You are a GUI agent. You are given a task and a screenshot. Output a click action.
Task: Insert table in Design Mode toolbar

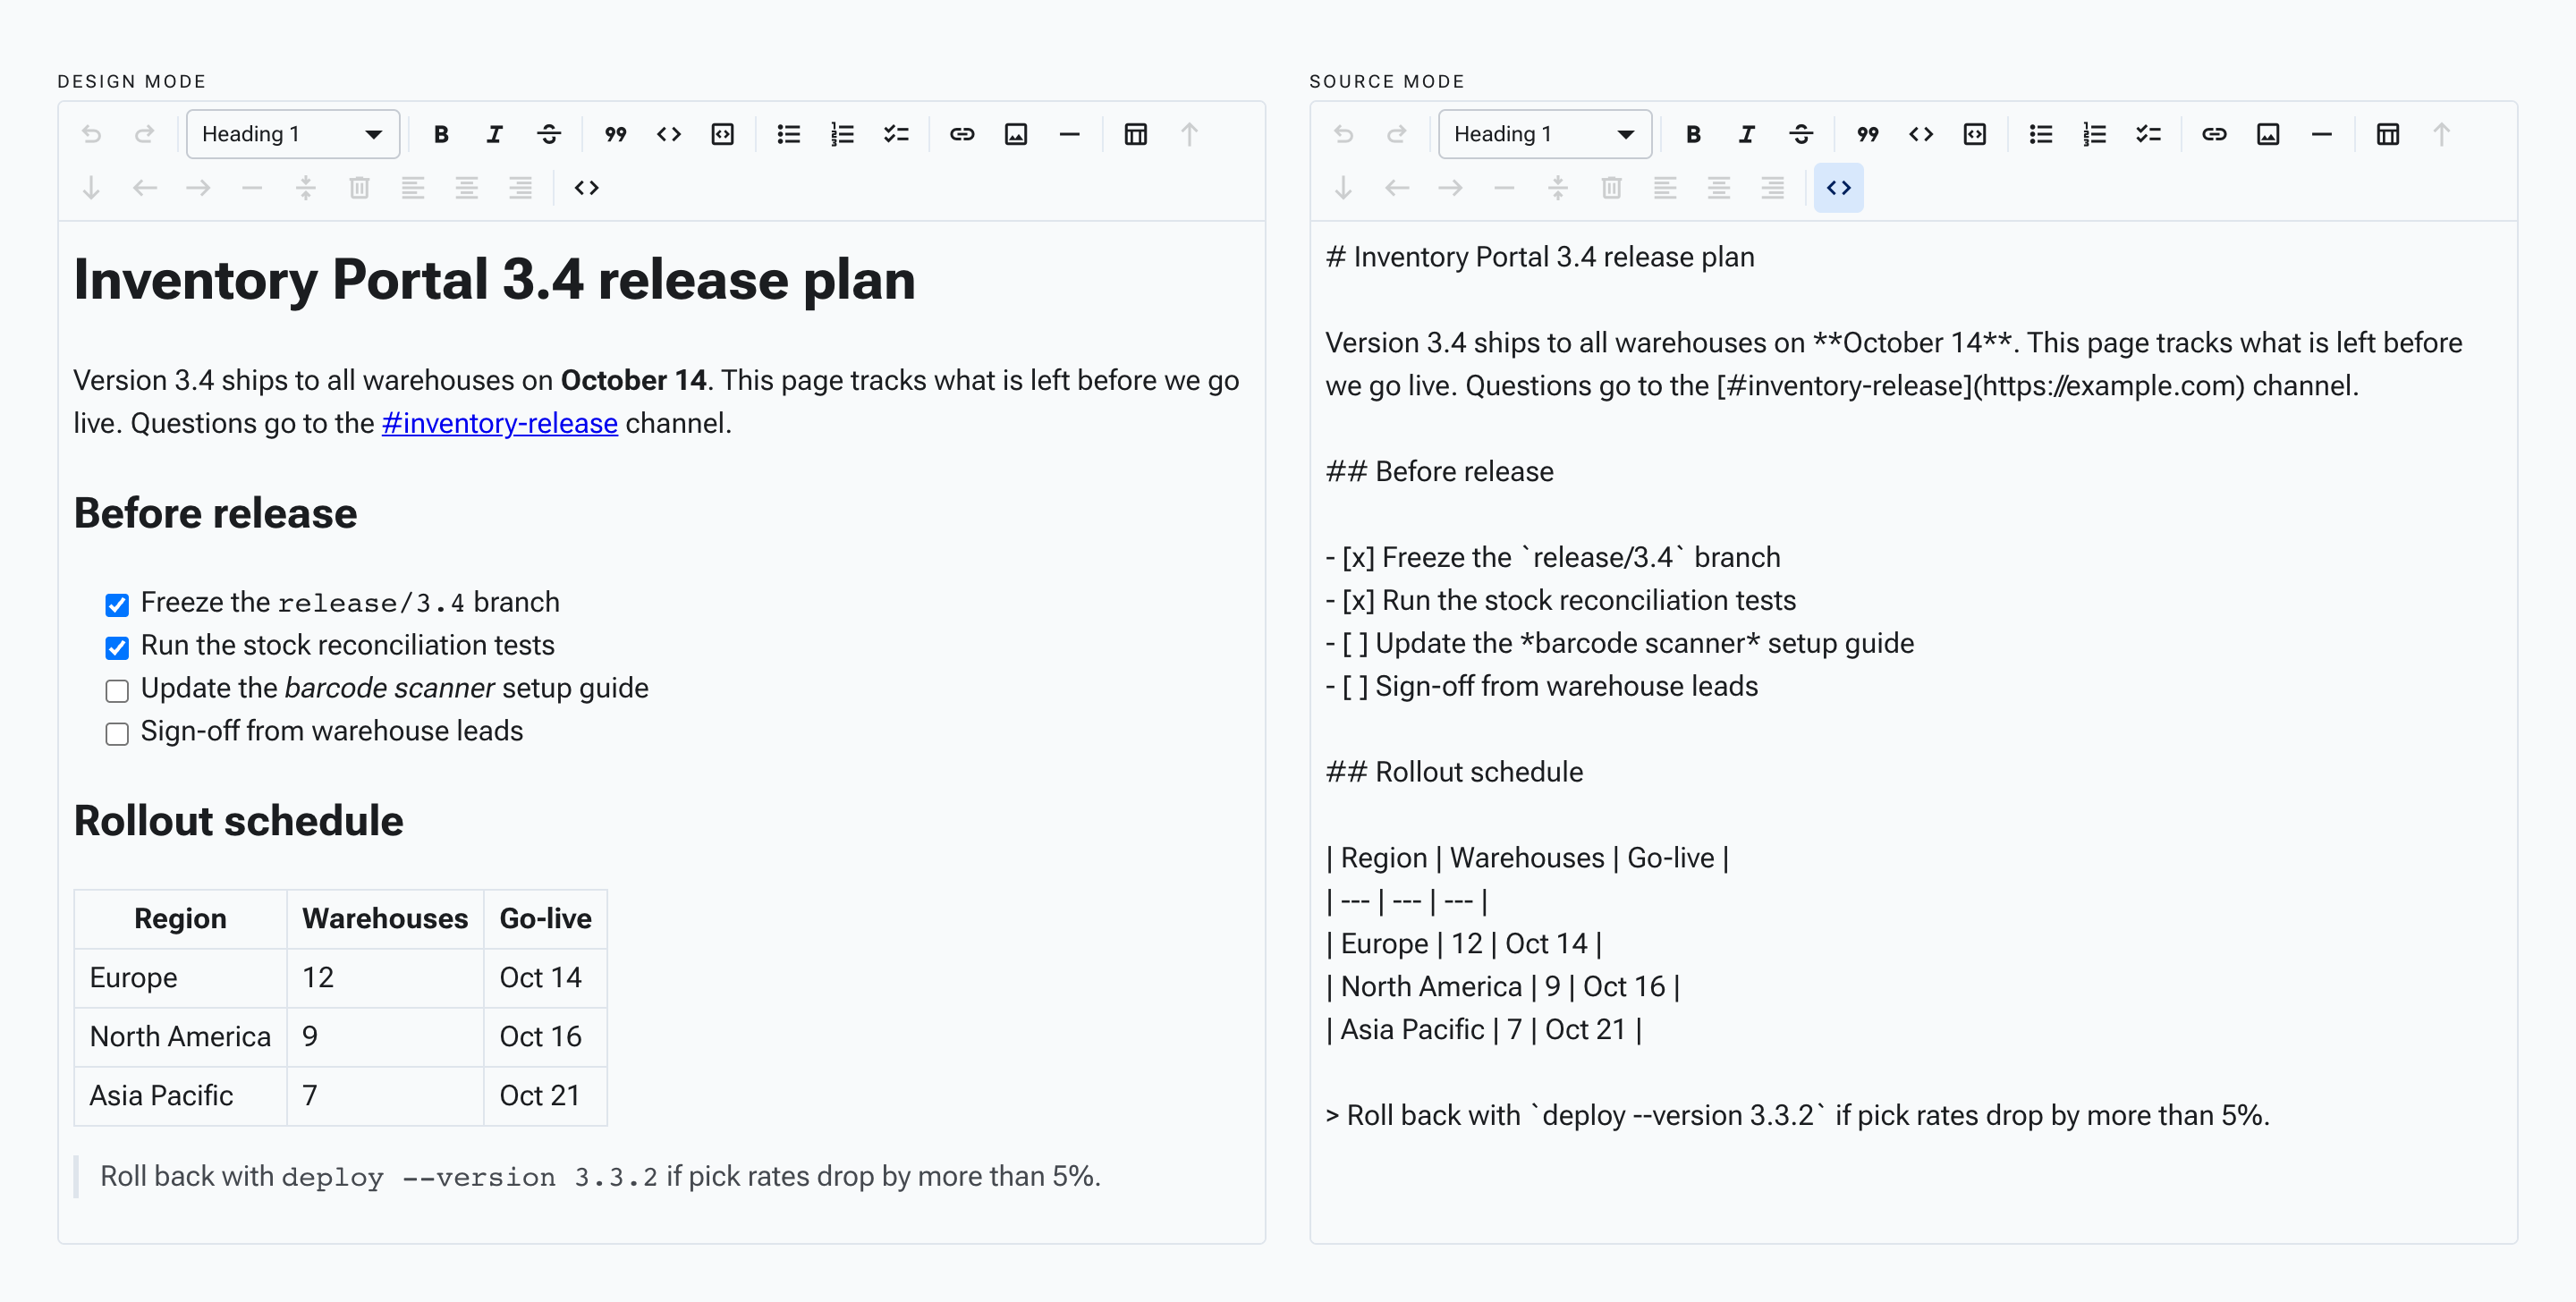tap(1136, 134)
